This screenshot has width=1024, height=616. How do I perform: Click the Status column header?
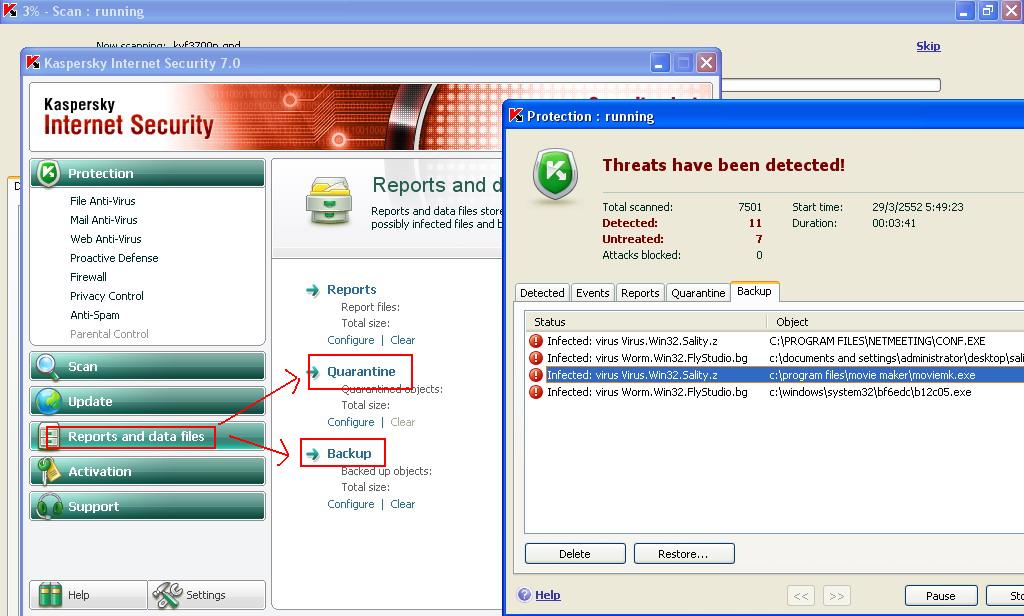647,322
